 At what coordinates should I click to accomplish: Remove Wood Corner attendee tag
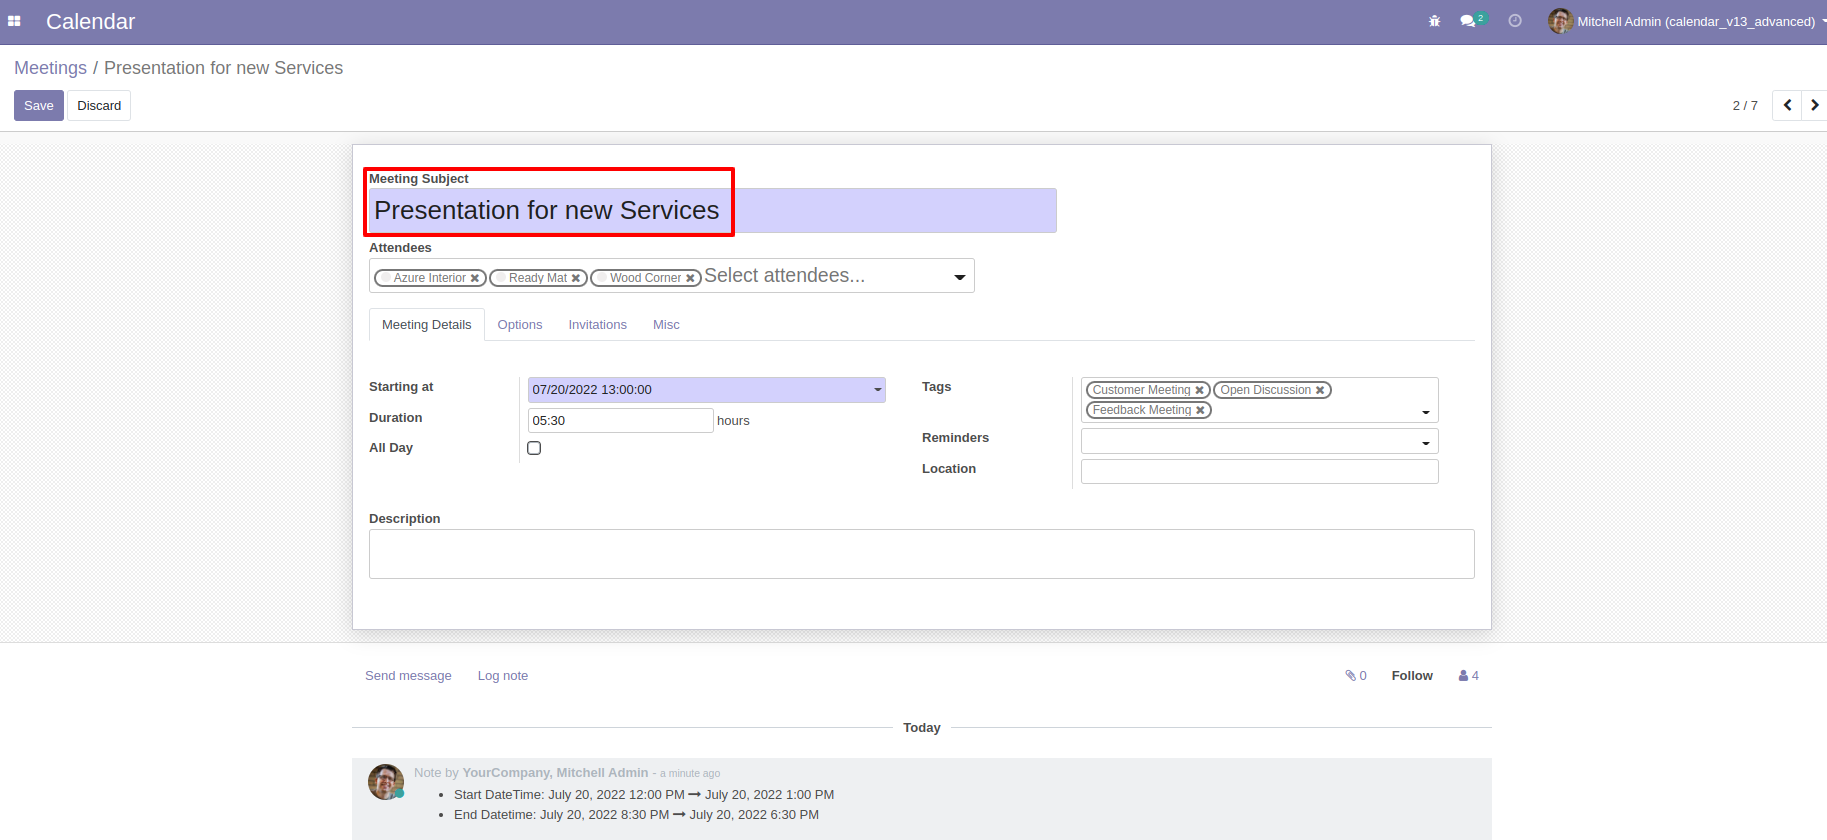(690, 278)
